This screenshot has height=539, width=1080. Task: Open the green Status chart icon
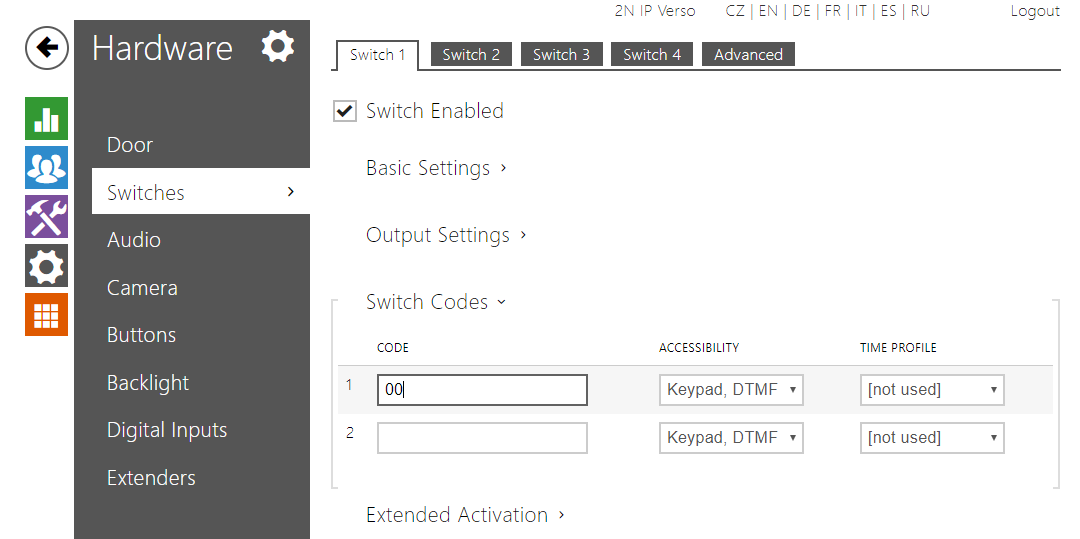click(x=46, y=118)
